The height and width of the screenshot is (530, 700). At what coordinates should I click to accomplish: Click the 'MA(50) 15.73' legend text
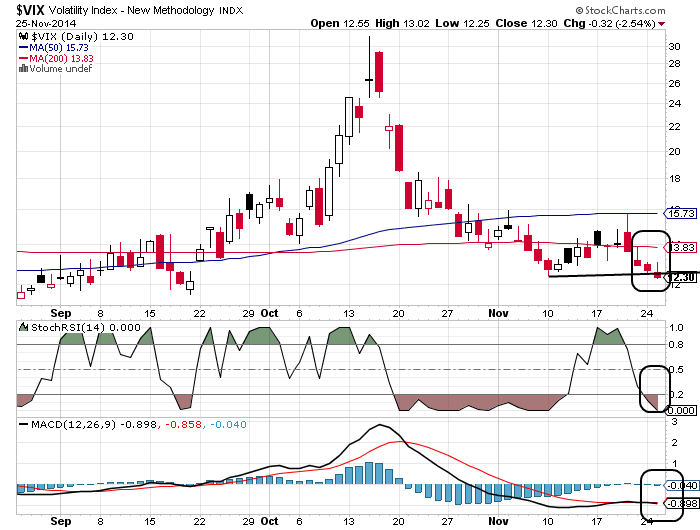59,47
